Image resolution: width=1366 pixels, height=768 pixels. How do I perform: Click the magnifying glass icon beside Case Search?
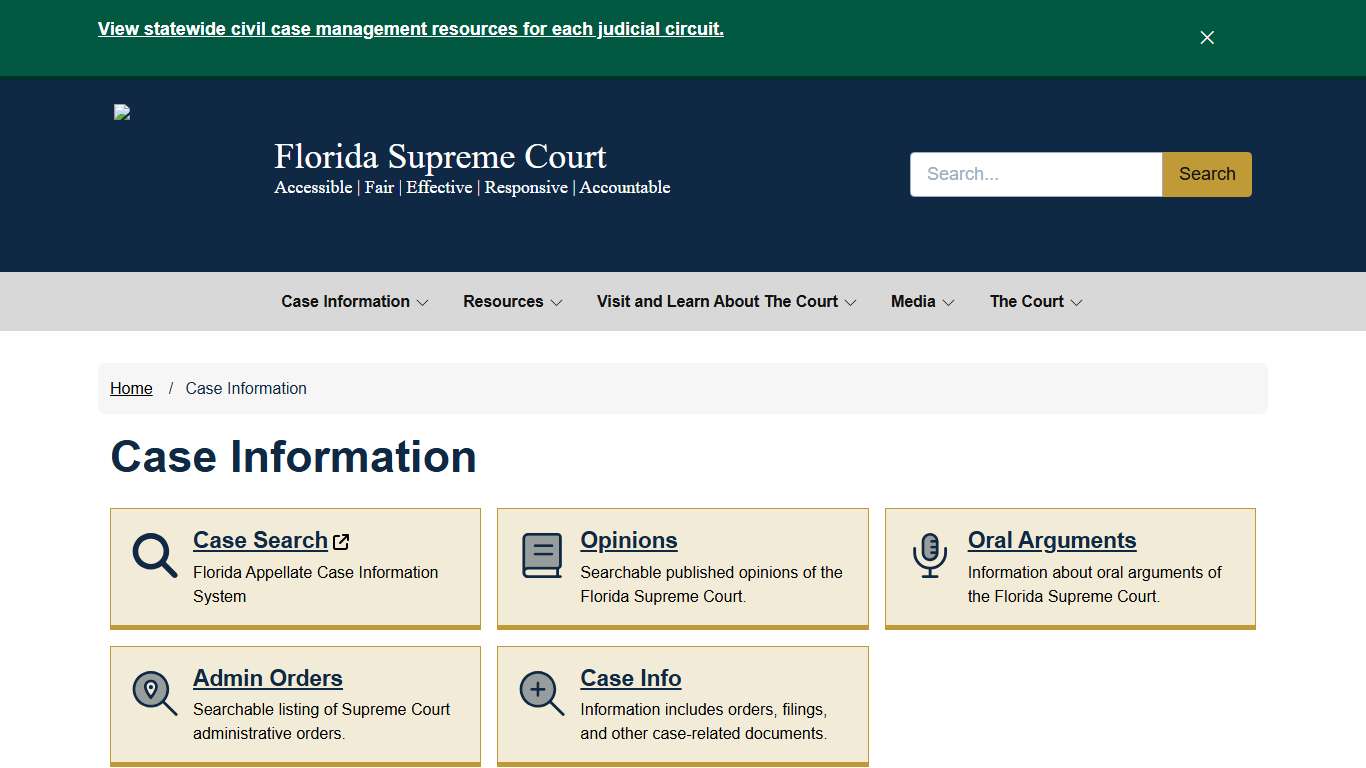153,554
